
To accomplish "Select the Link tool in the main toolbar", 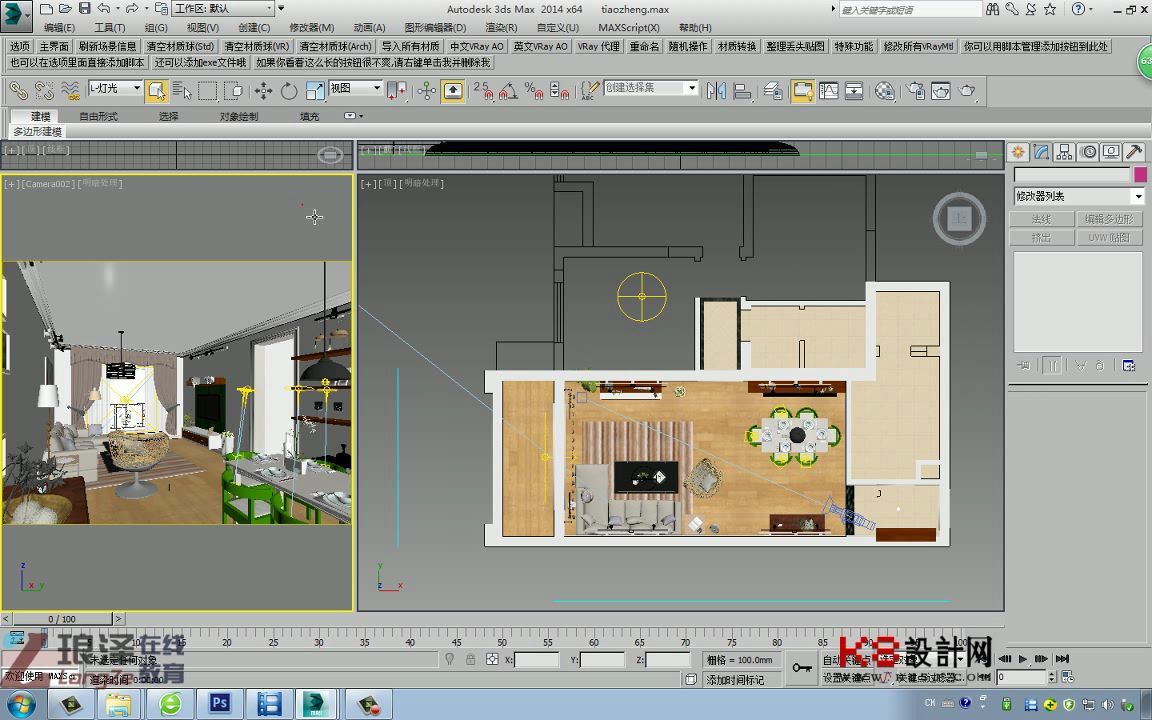I will pos(18,90).
